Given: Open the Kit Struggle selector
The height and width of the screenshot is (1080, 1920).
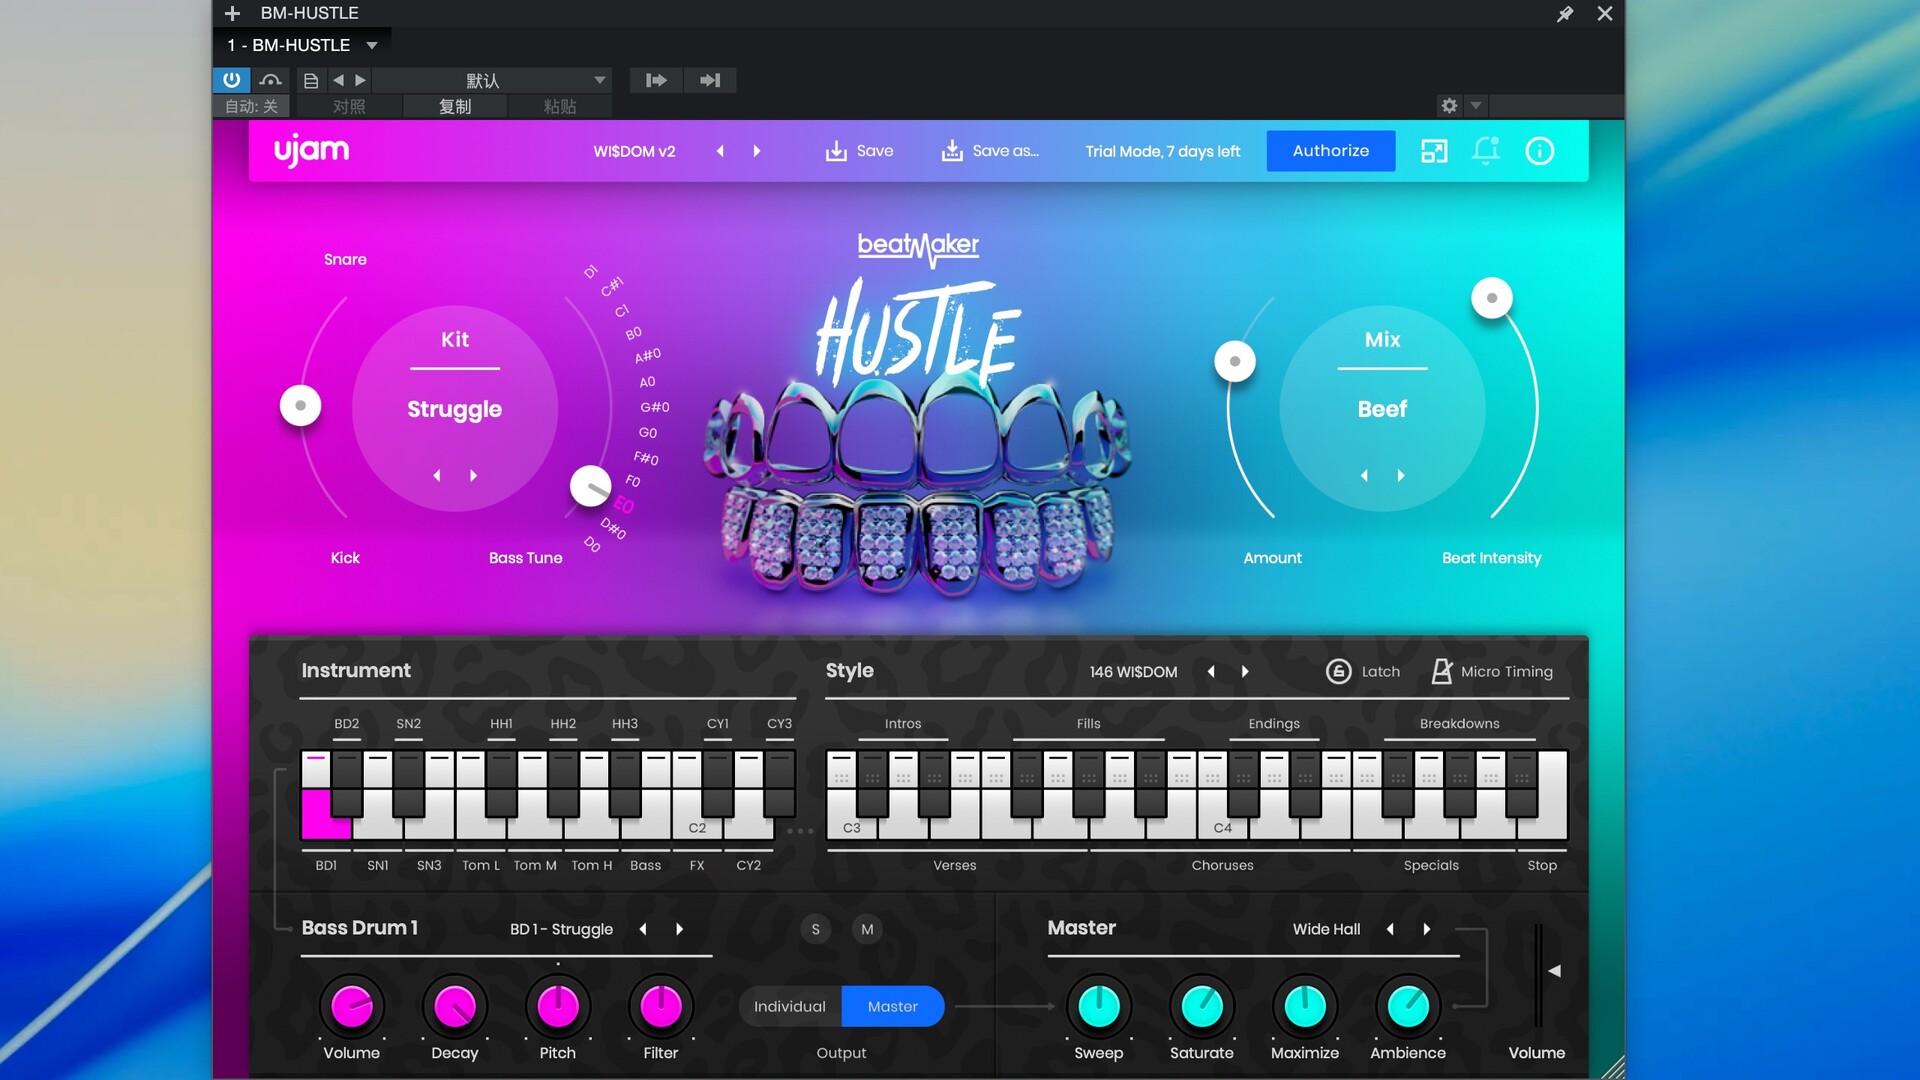Looking at the screenshot, I should (454, 409).
